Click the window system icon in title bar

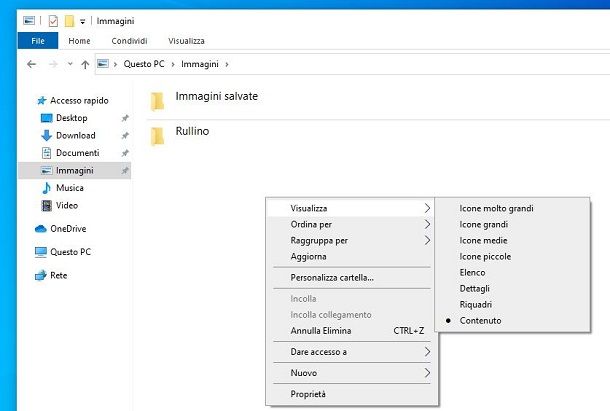[29, 21]
